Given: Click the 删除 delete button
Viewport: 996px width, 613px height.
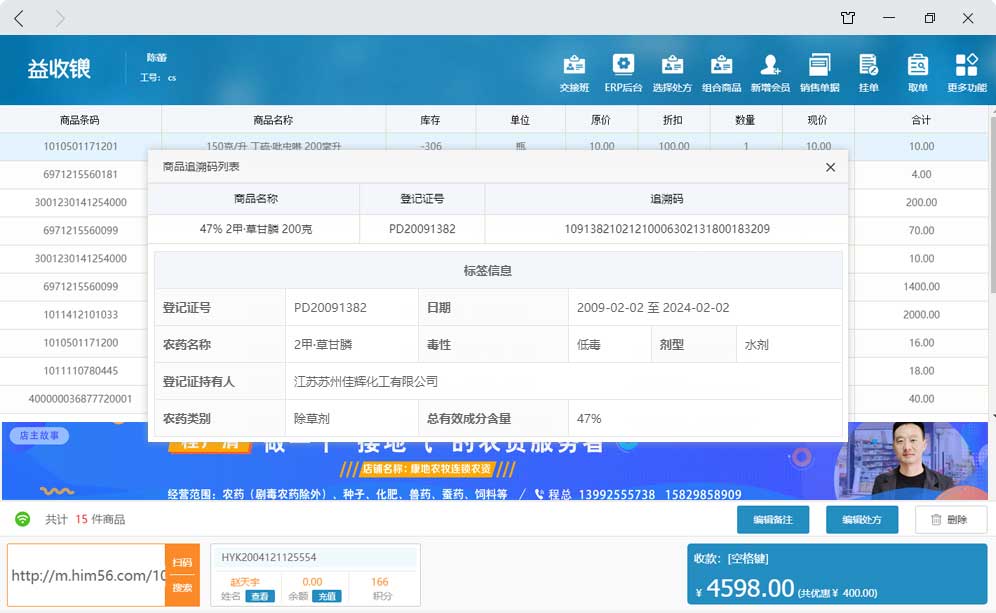Looking at the screenshot, I should (x=949, y=520).
